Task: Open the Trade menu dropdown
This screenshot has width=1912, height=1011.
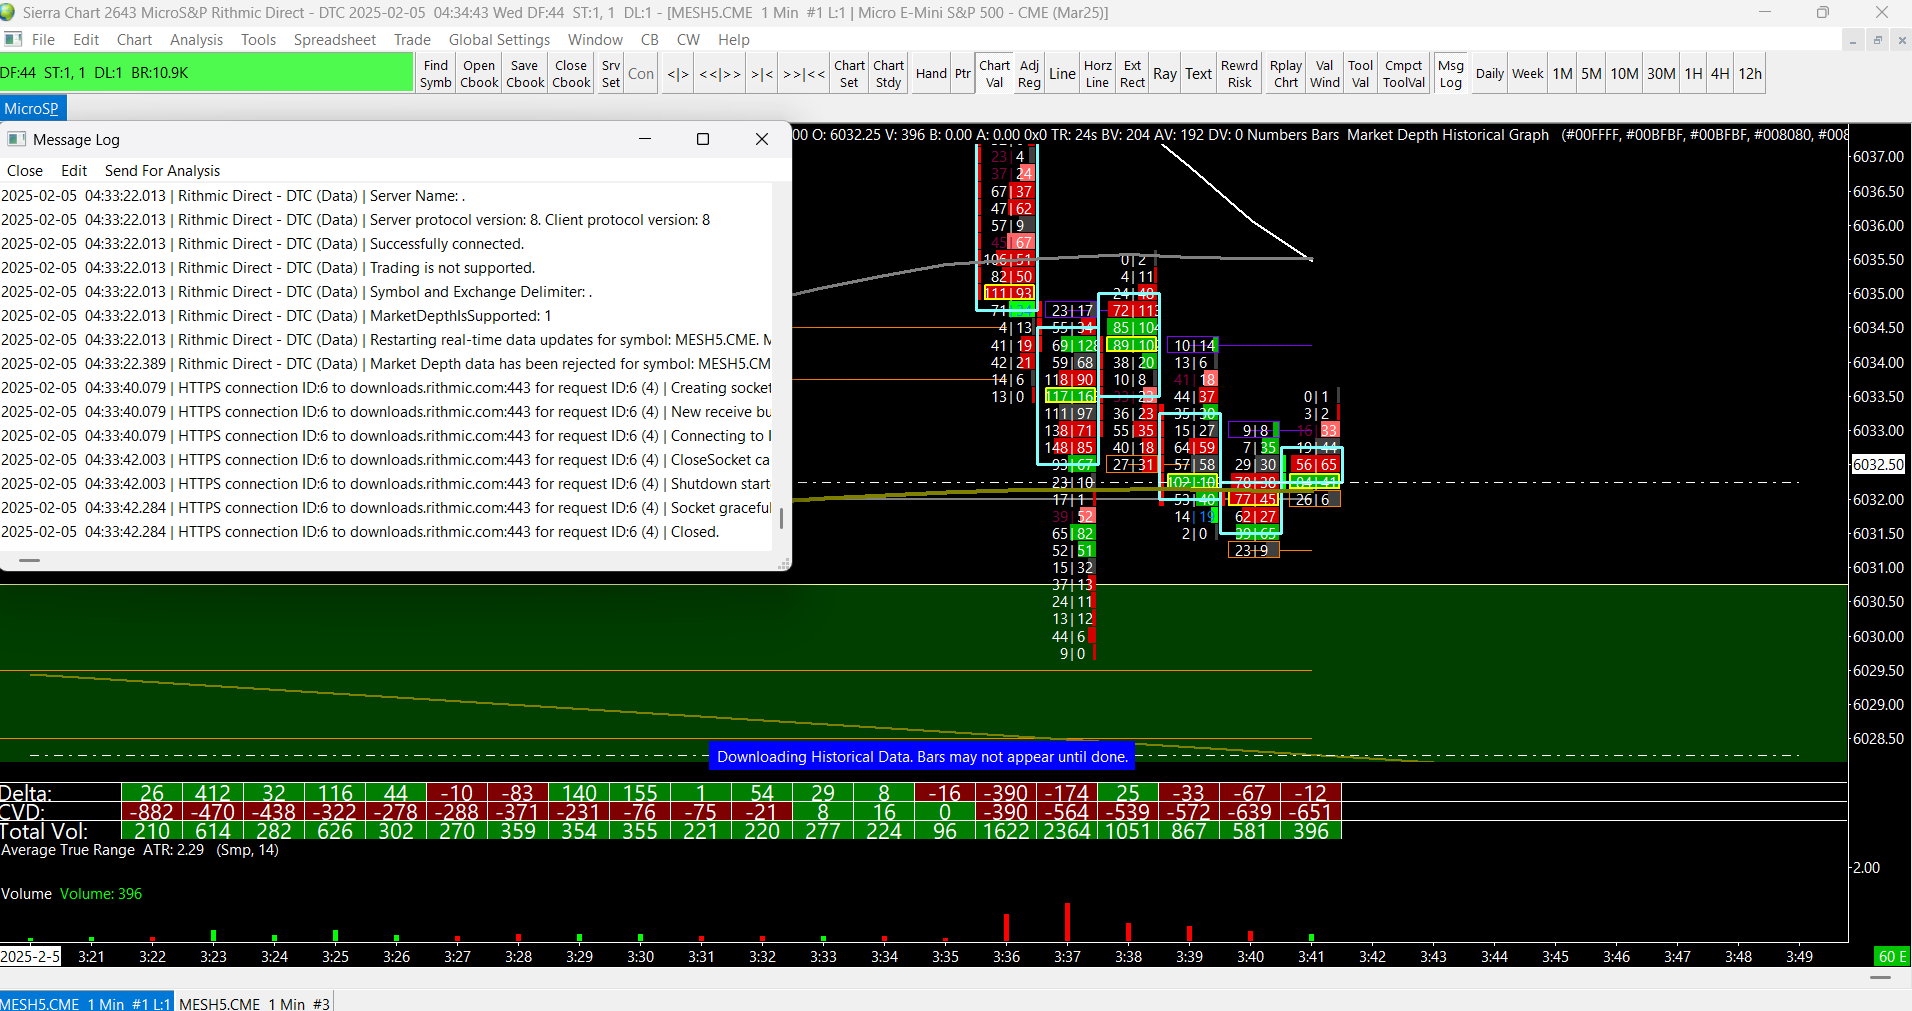Action: click(412, 40)
